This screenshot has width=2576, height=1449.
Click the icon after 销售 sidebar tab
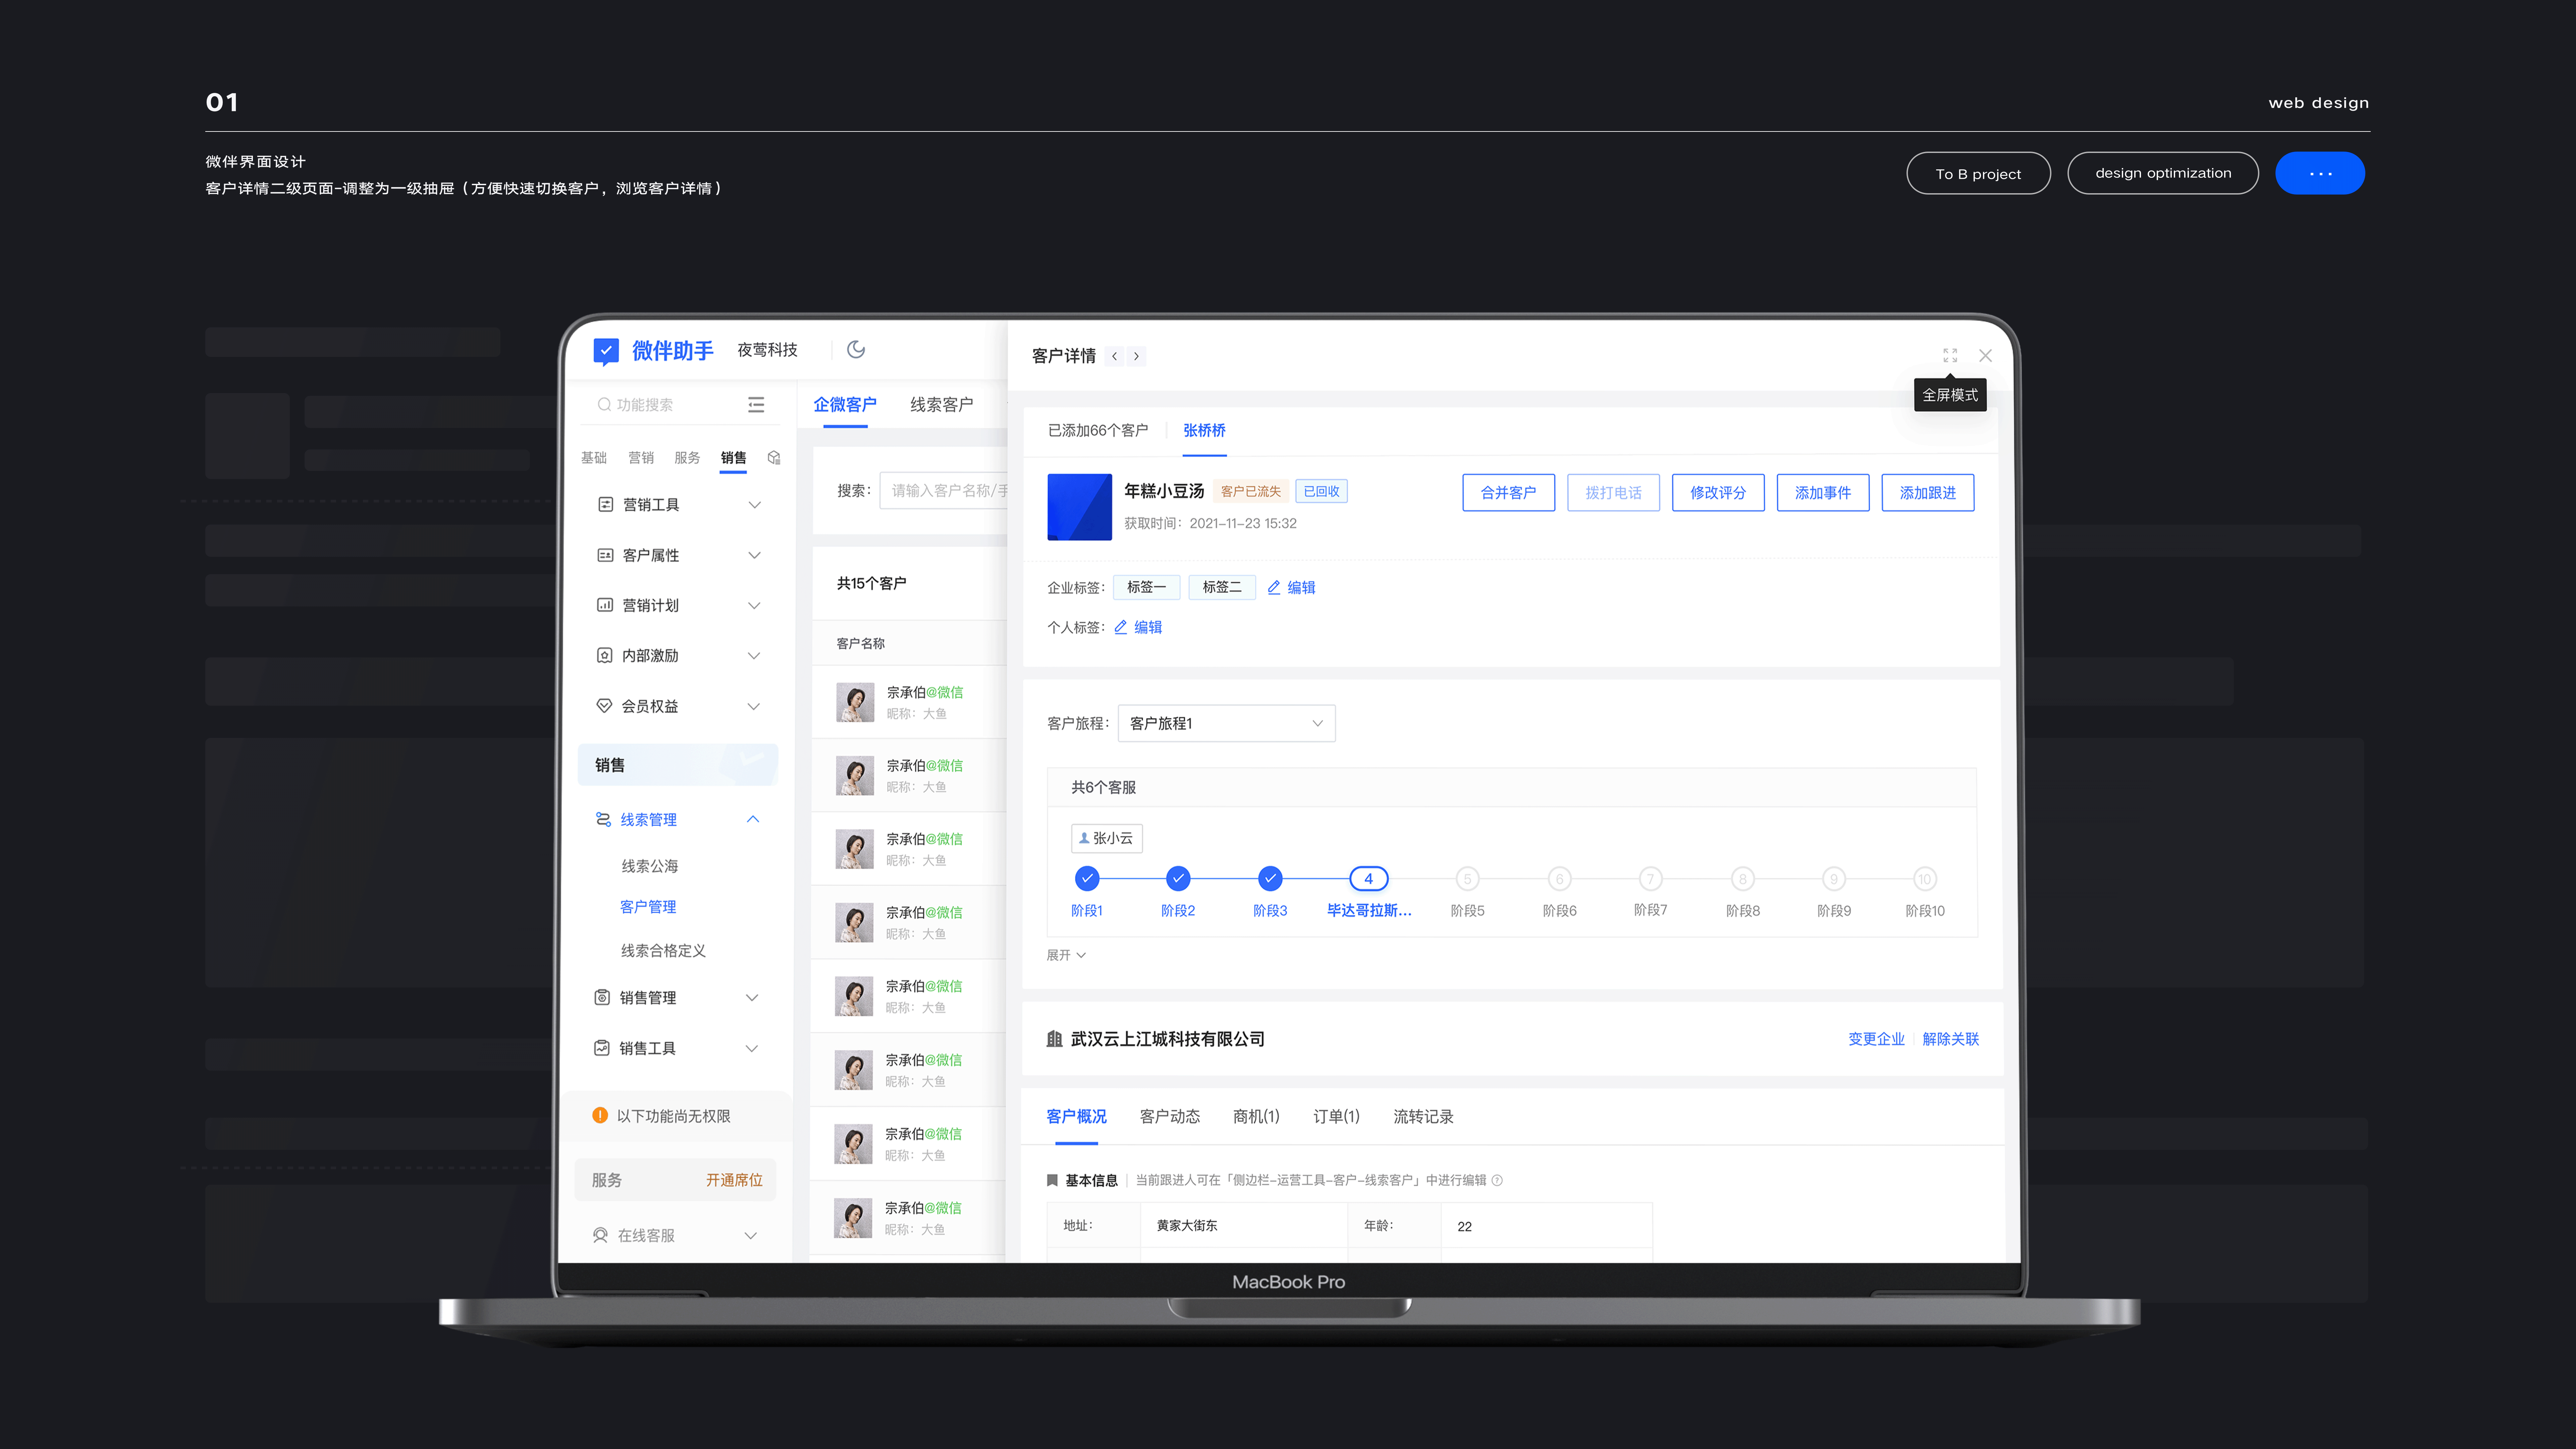(774, 458)
